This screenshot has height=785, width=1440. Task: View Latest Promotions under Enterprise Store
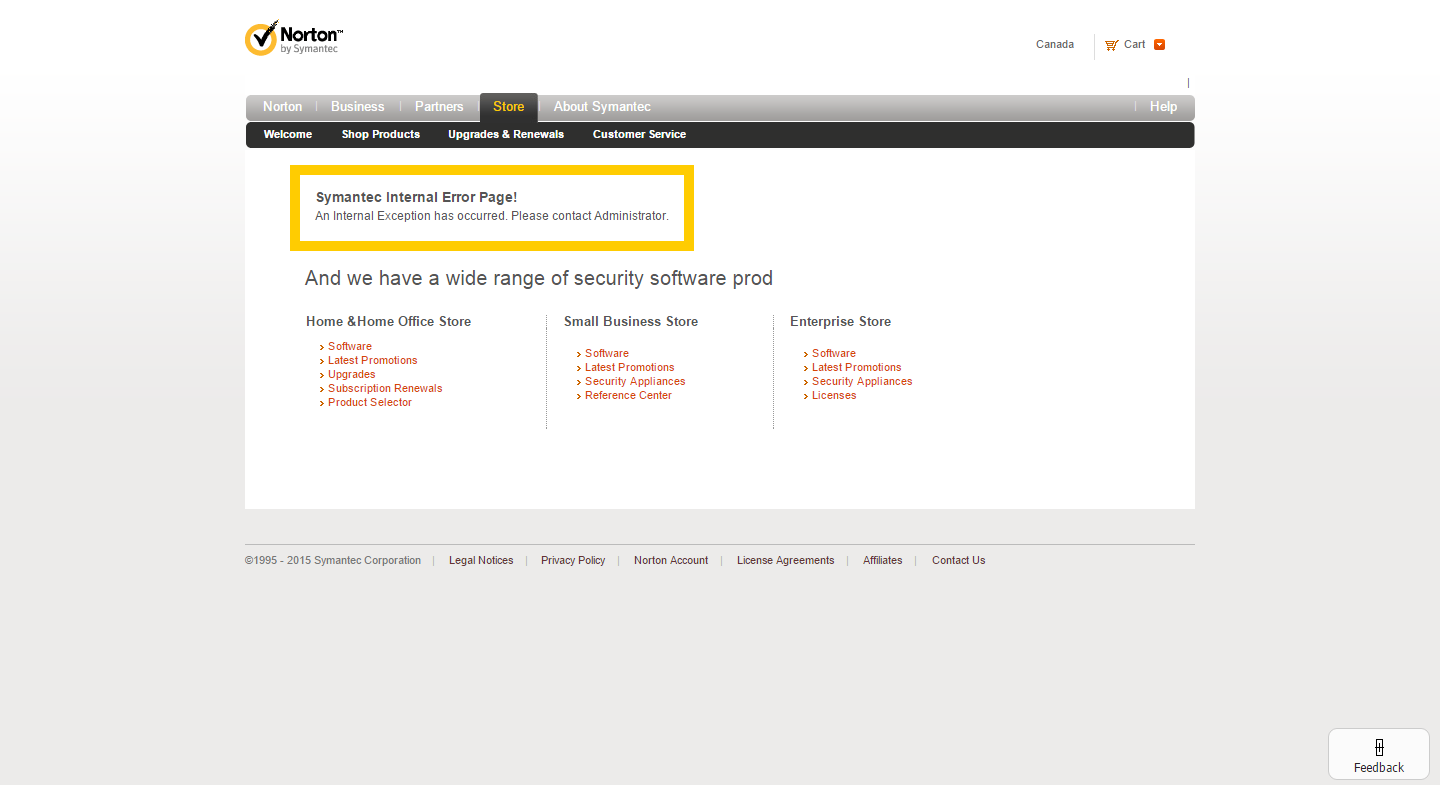[857, 367]
